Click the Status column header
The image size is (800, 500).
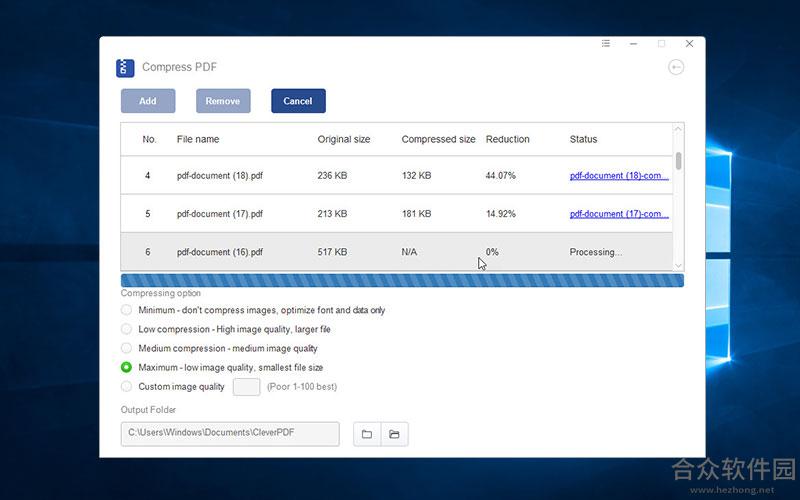(x=583, y=139)
